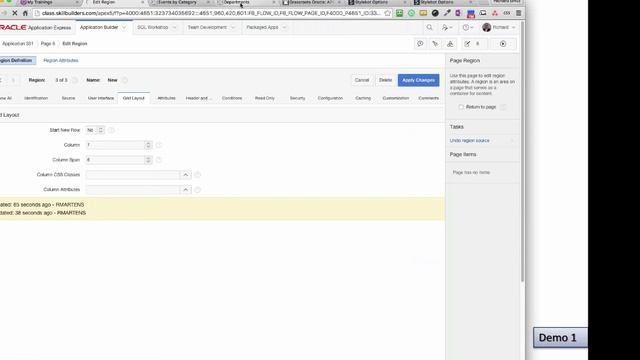This screenshot has width=640, height=360.
Task: Open the Shared Components icon
Action: pos(450,44)
